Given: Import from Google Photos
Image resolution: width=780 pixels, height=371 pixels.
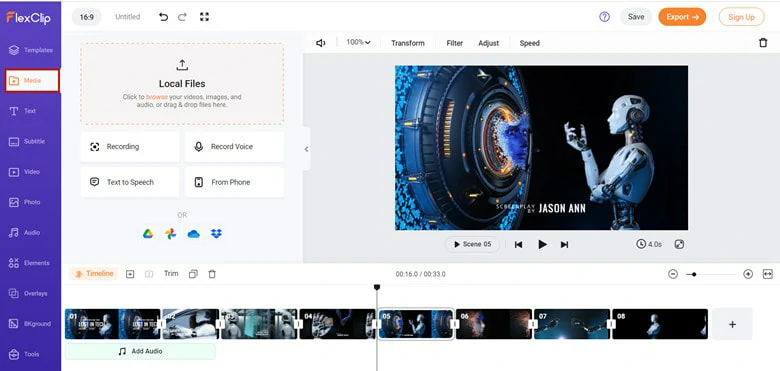Looking at the screenshot, I should click(171, 234).
